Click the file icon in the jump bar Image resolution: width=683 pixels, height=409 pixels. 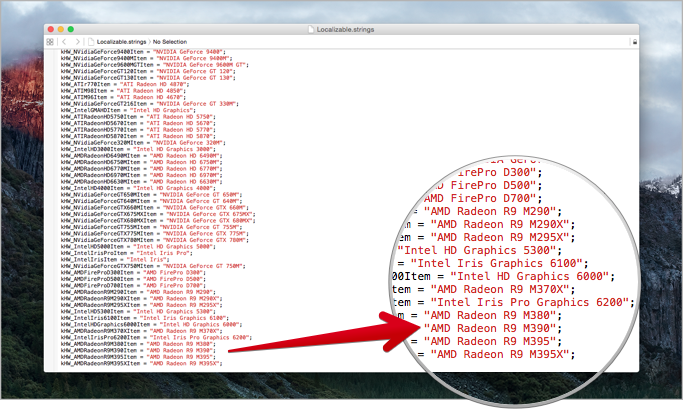coord(91,42)
